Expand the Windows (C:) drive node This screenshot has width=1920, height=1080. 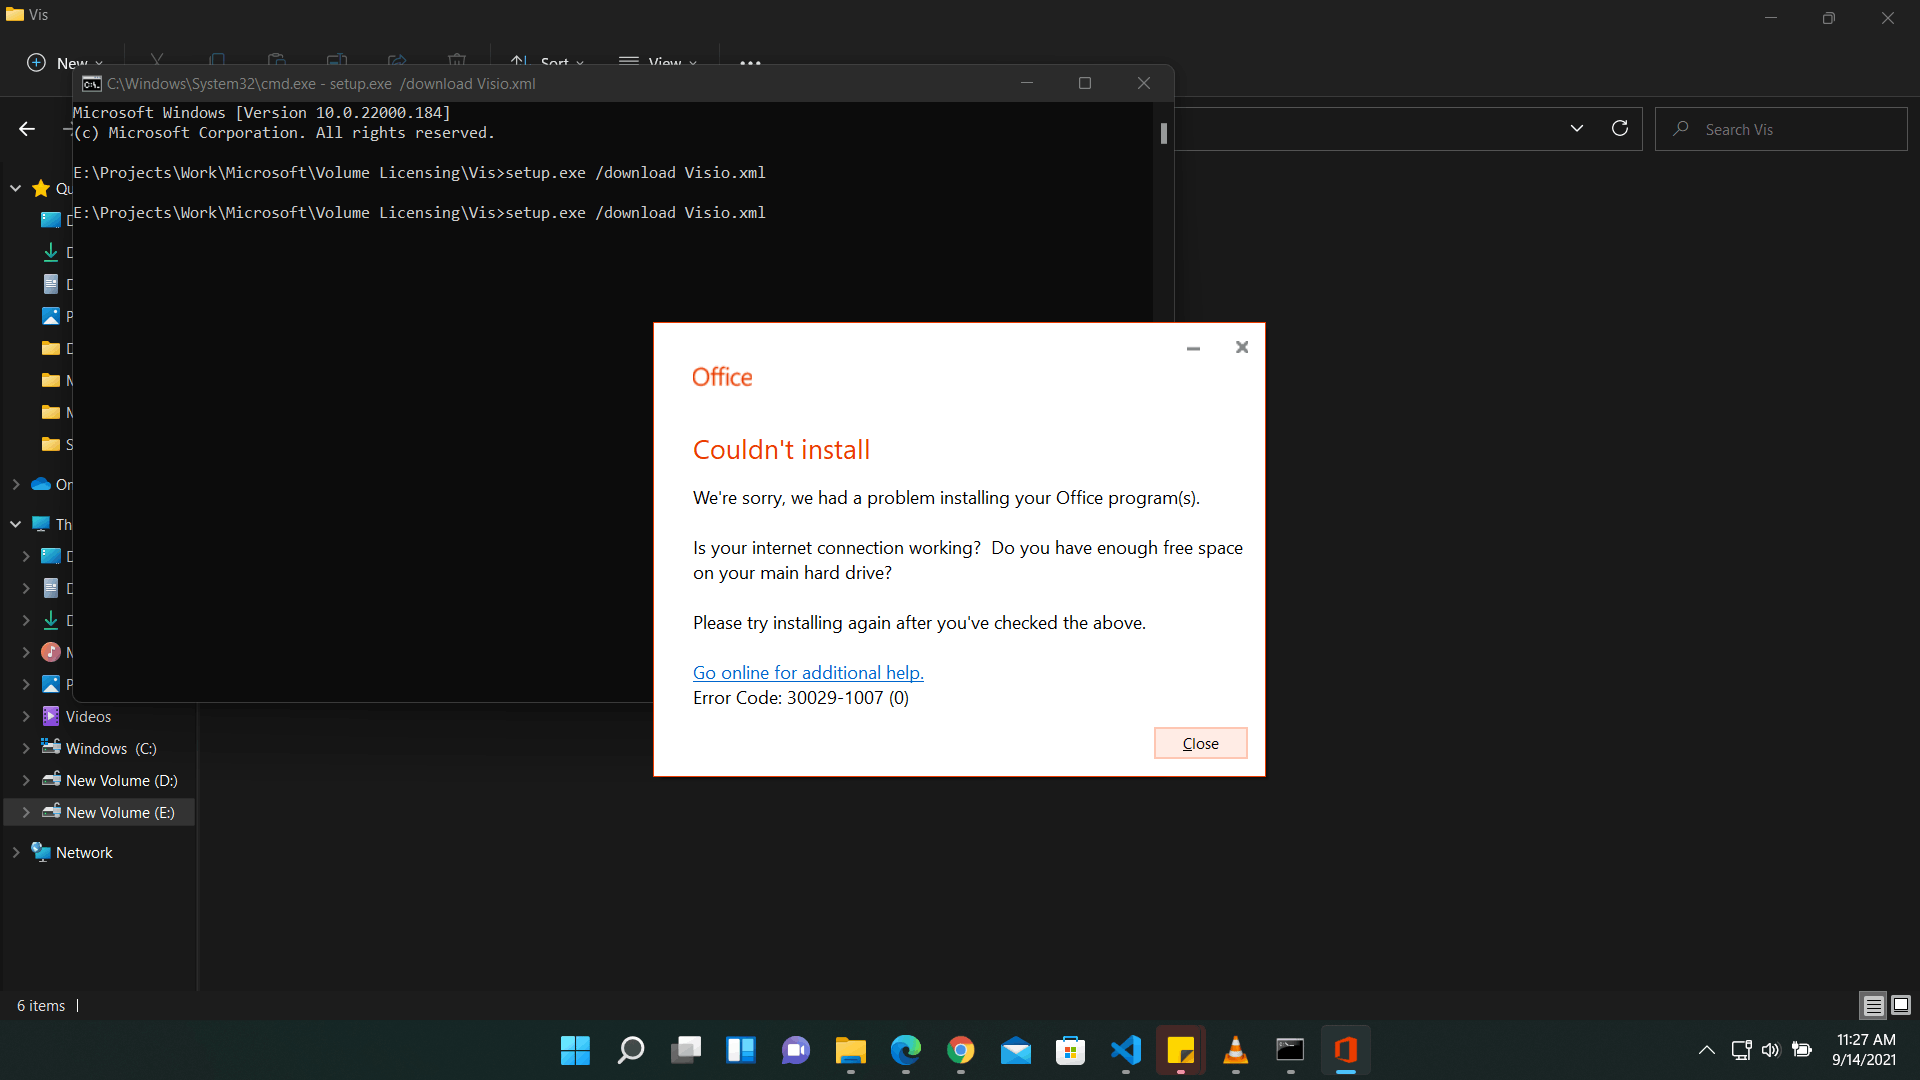pos(26,749)
